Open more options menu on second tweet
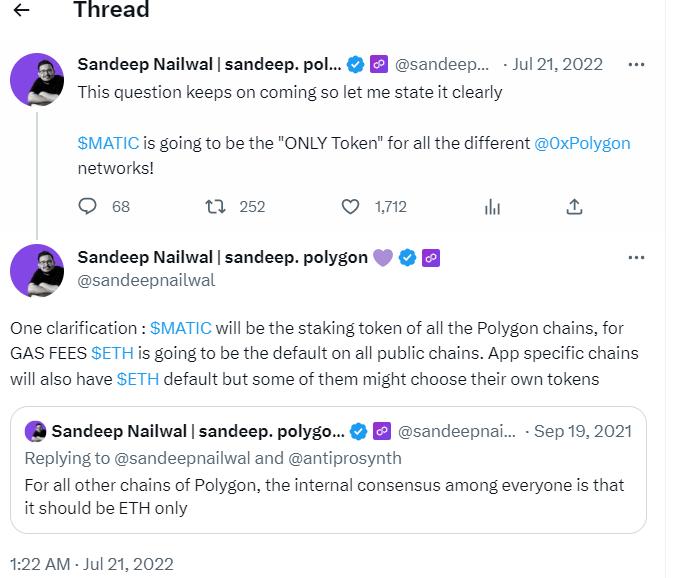The height and width of the screenshot is (578, 673). click(636, 257)
